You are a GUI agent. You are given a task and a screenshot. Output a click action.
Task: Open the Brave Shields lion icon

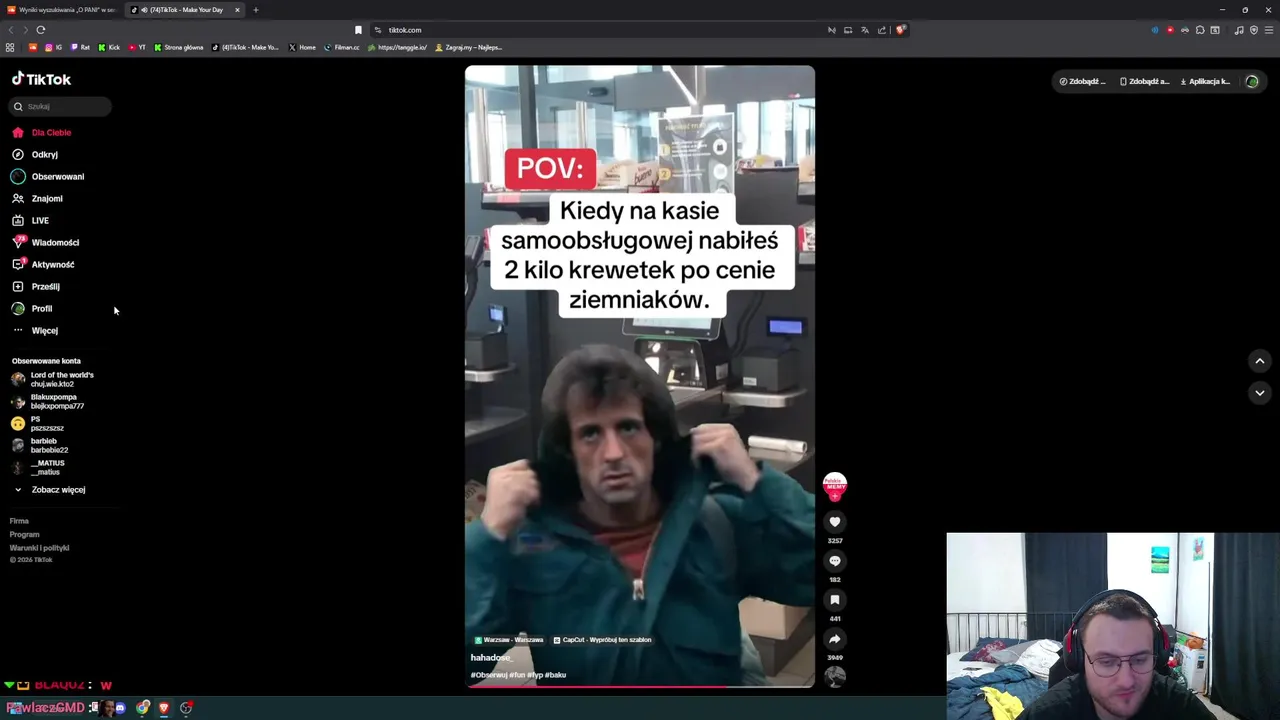click(x=900, y=30)
